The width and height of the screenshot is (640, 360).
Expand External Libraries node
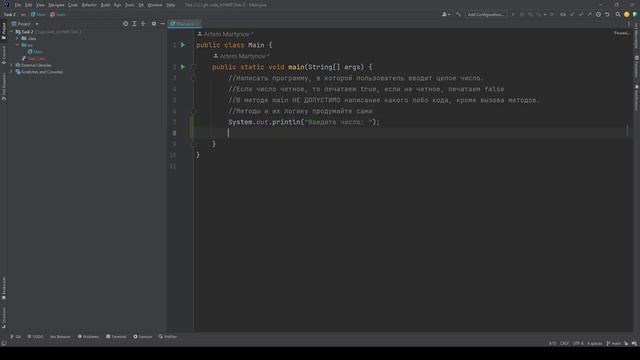click(11, 65)
